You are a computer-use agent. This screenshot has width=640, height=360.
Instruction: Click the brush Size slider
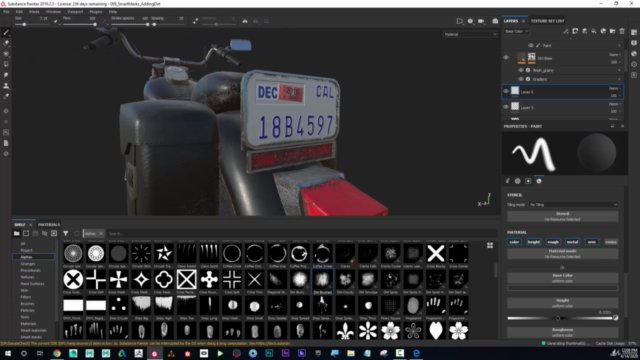pos(31,24)
